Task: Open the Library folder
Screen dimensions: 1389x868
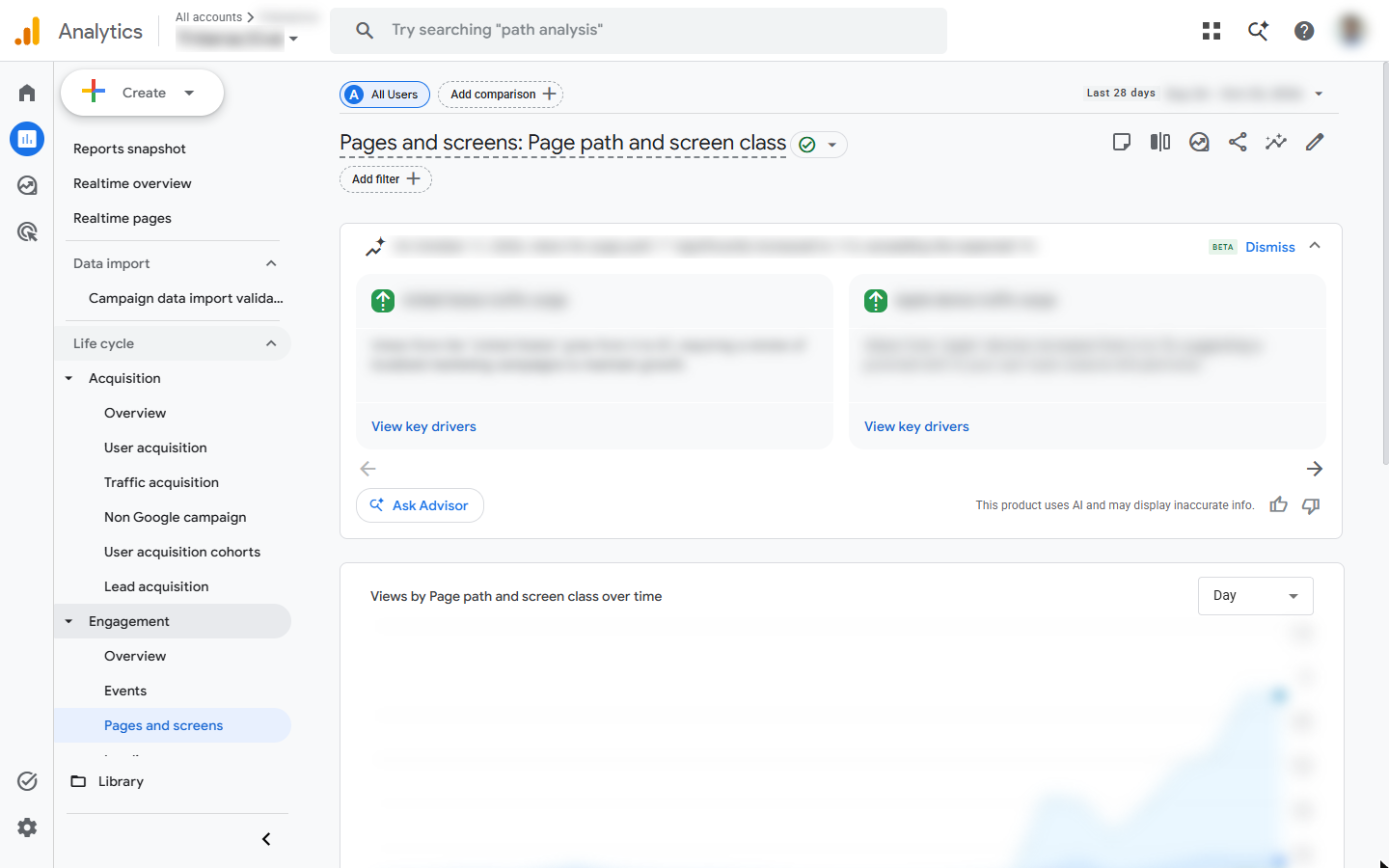Action: [x=107, y=782]
